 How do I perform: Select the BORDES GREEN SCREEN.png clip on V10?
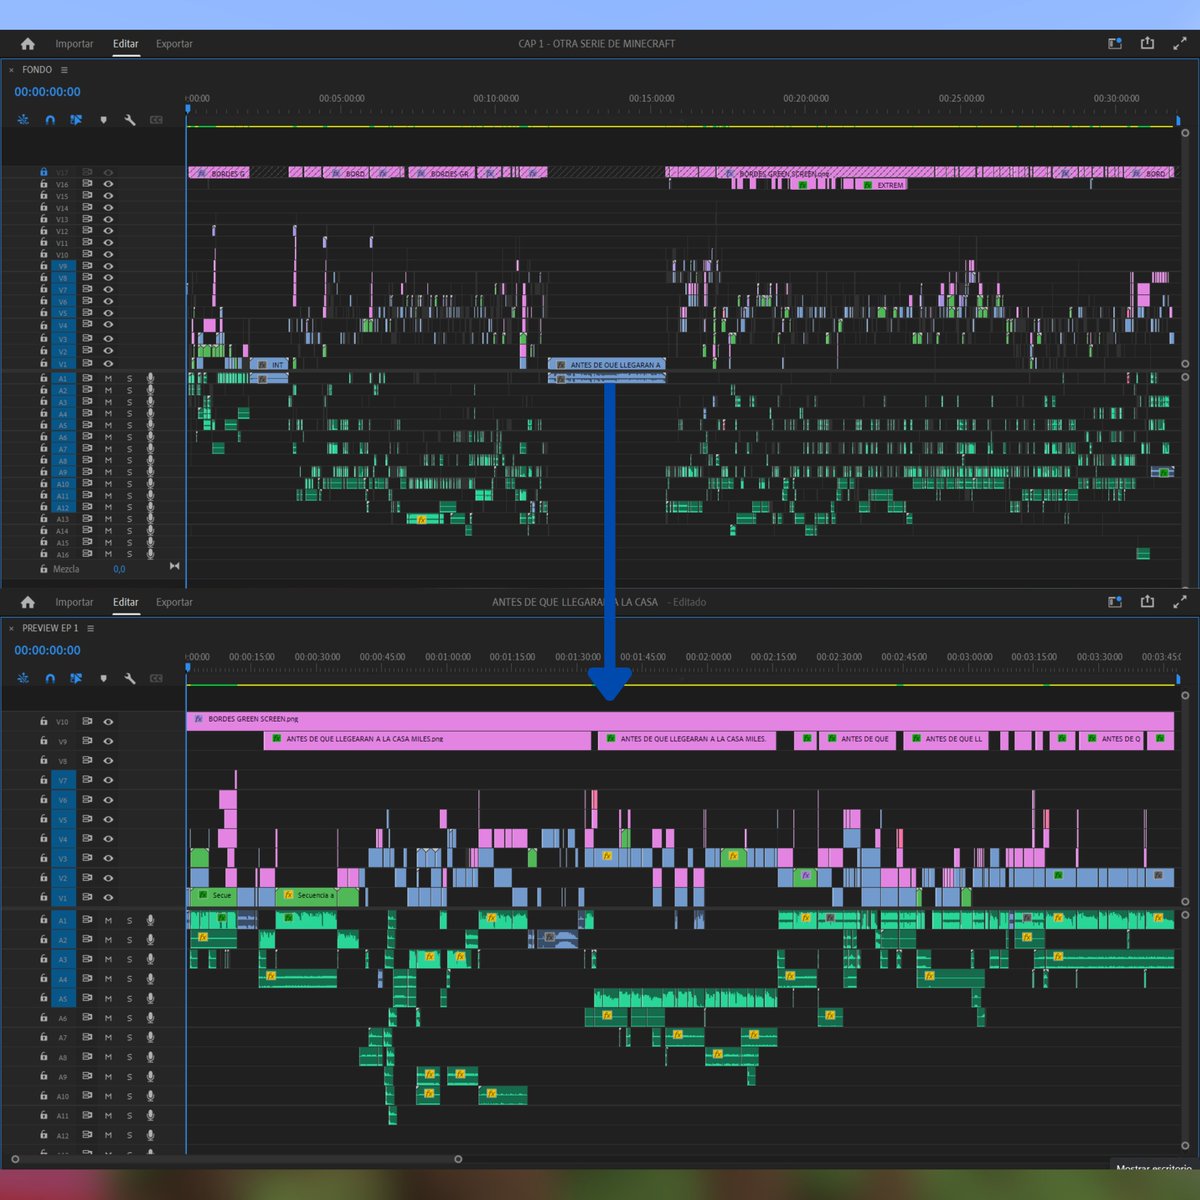tap(680, 719)
